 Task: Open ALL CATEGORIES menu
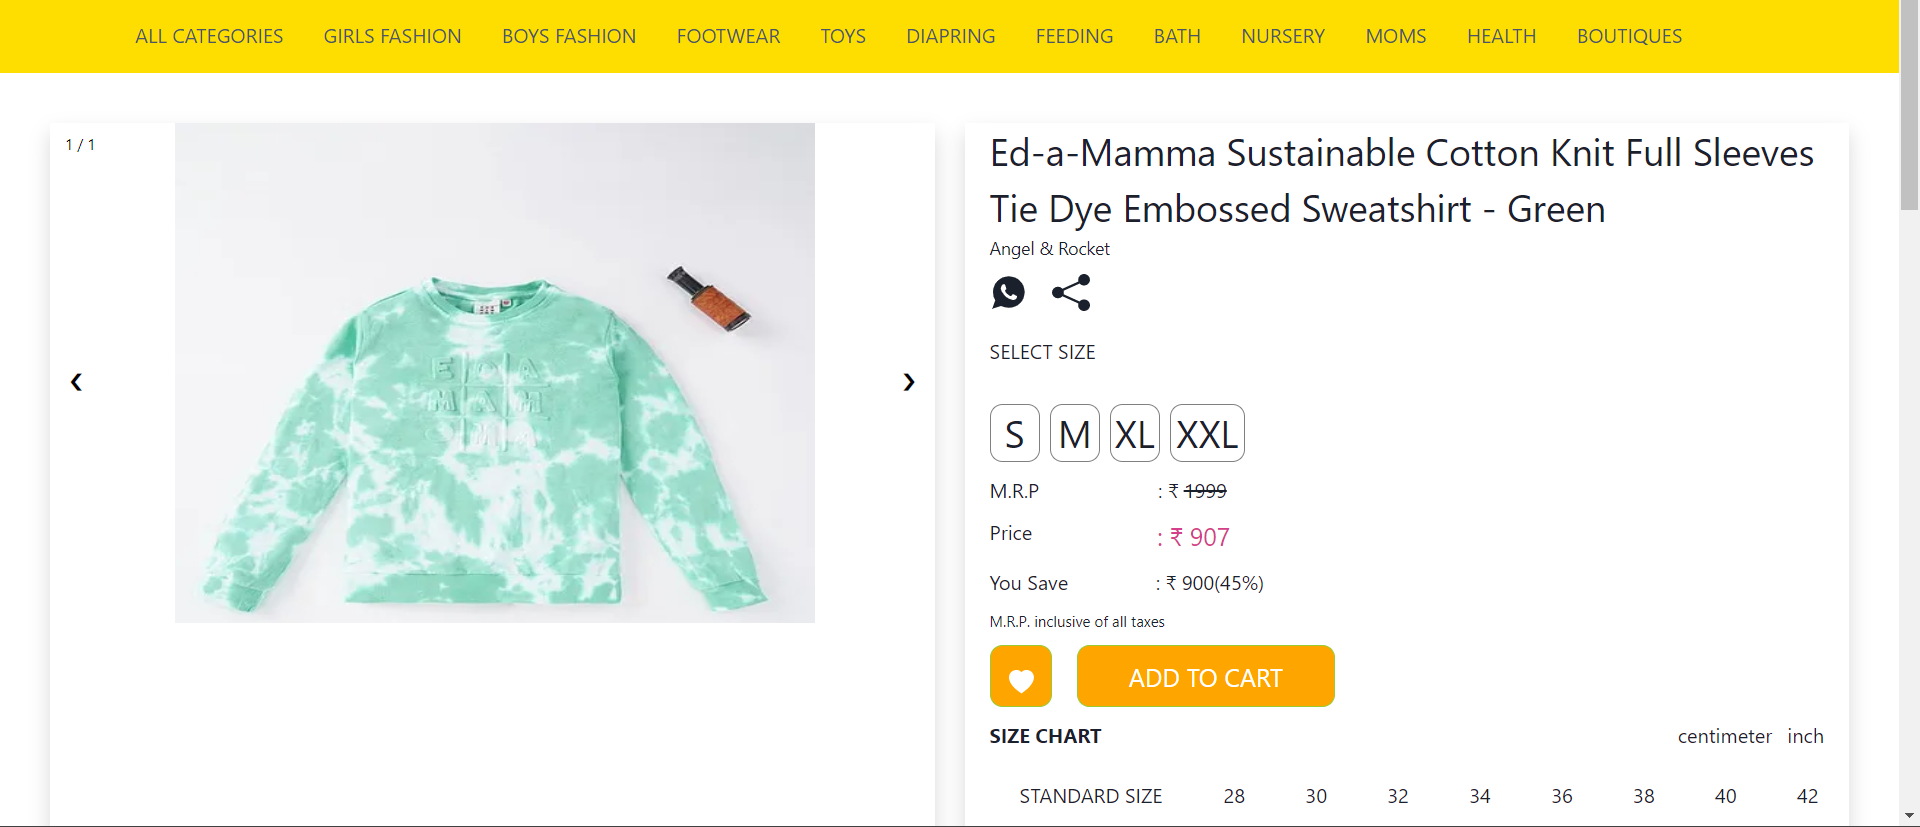[x=209, y=37]
